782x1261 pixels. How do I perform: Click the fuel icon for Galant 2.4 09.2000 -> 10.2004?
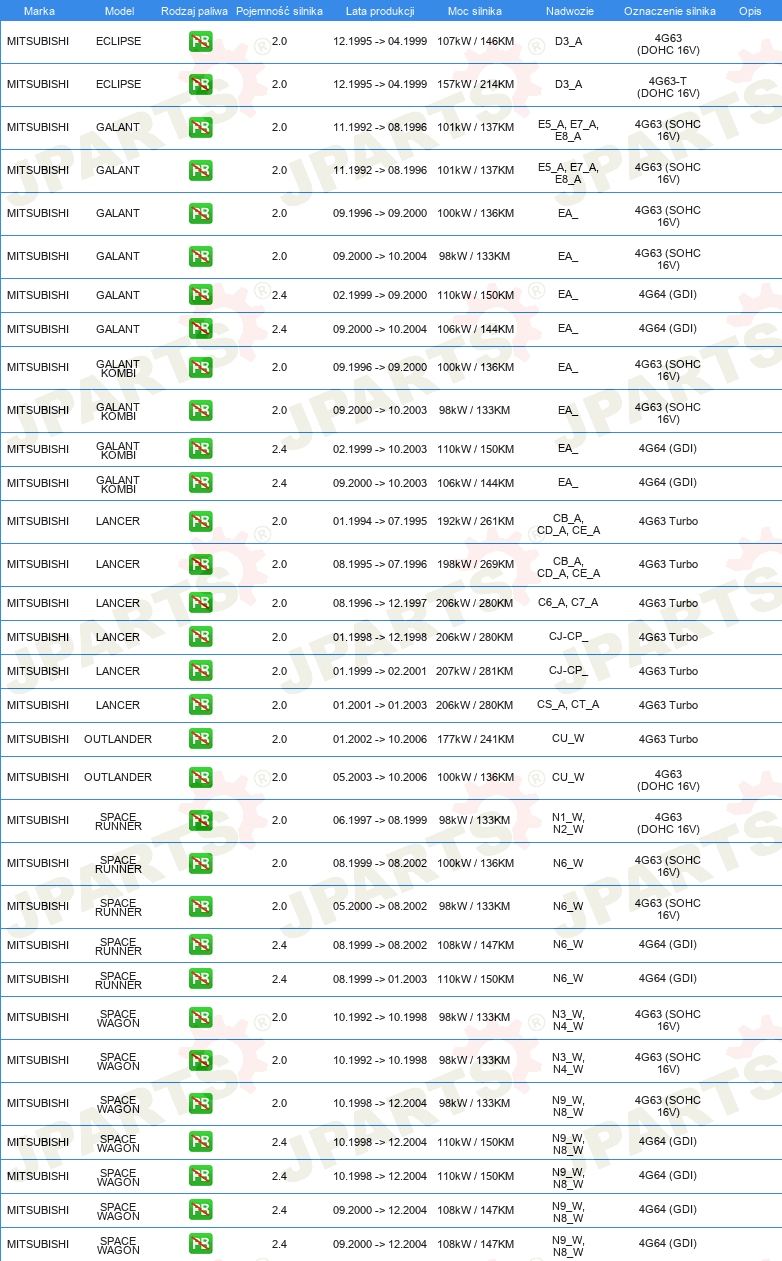[x=200, y=329]
